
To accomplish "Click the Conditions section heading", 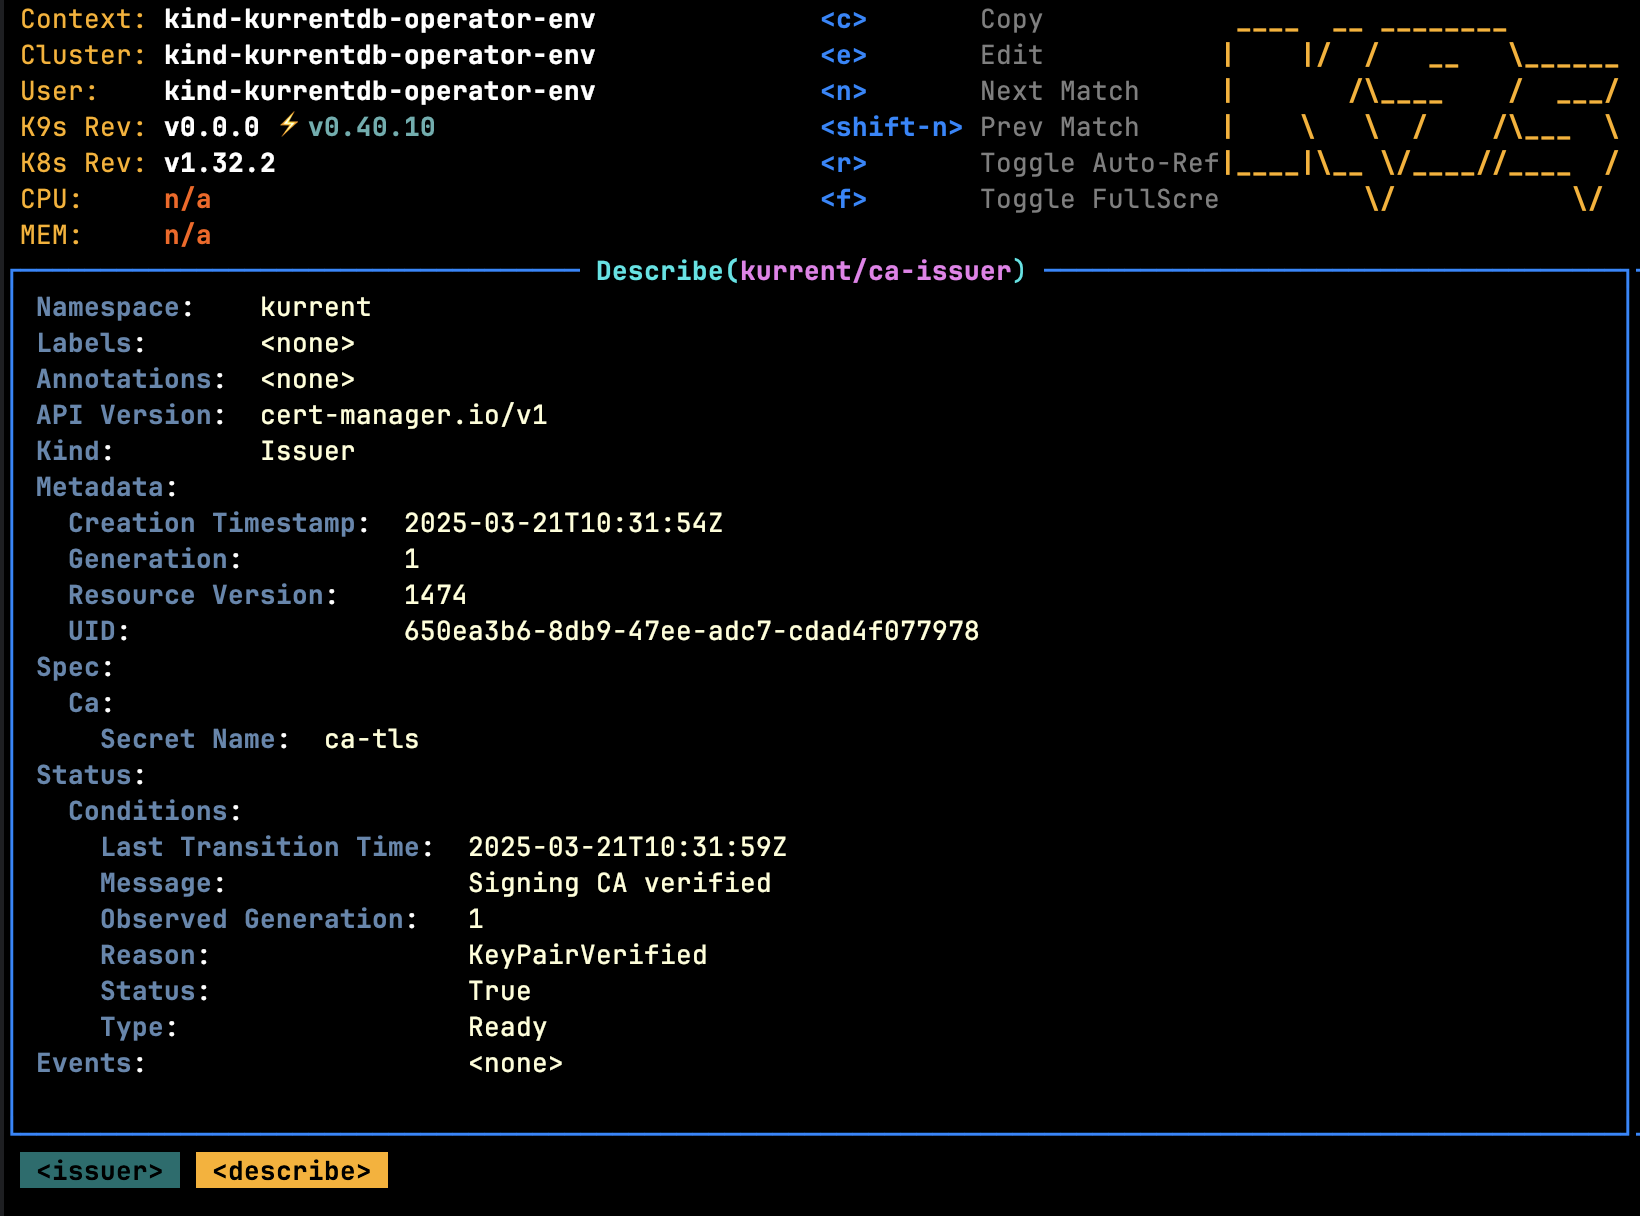I will coord(154,811).
